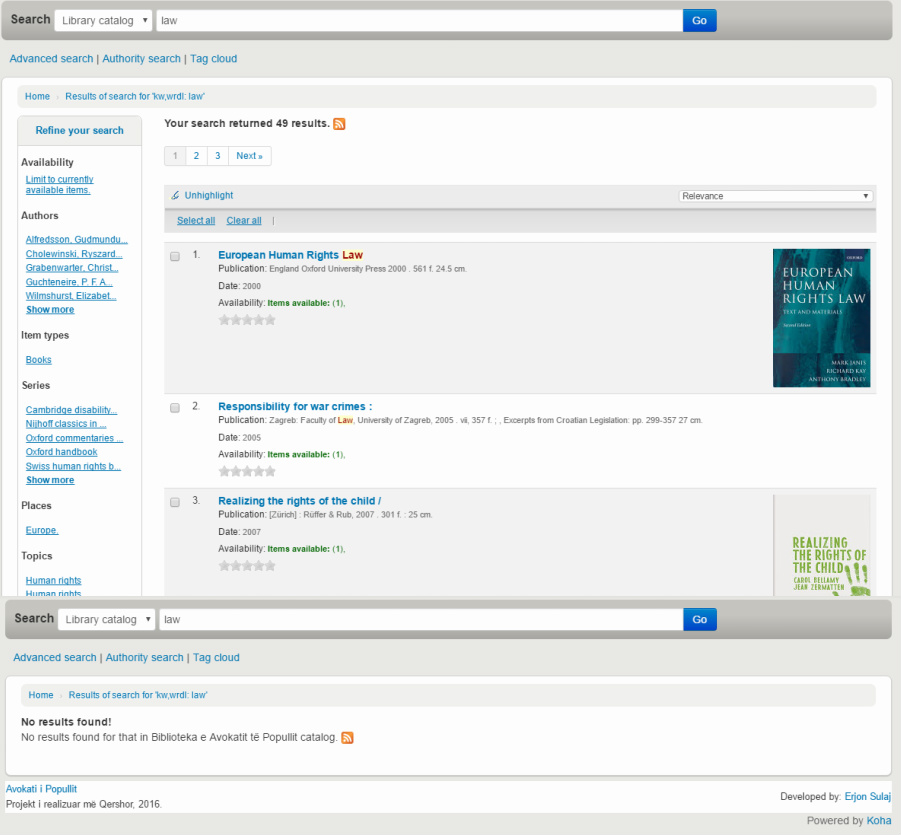Open European Human Rights Law book cover

821,317
